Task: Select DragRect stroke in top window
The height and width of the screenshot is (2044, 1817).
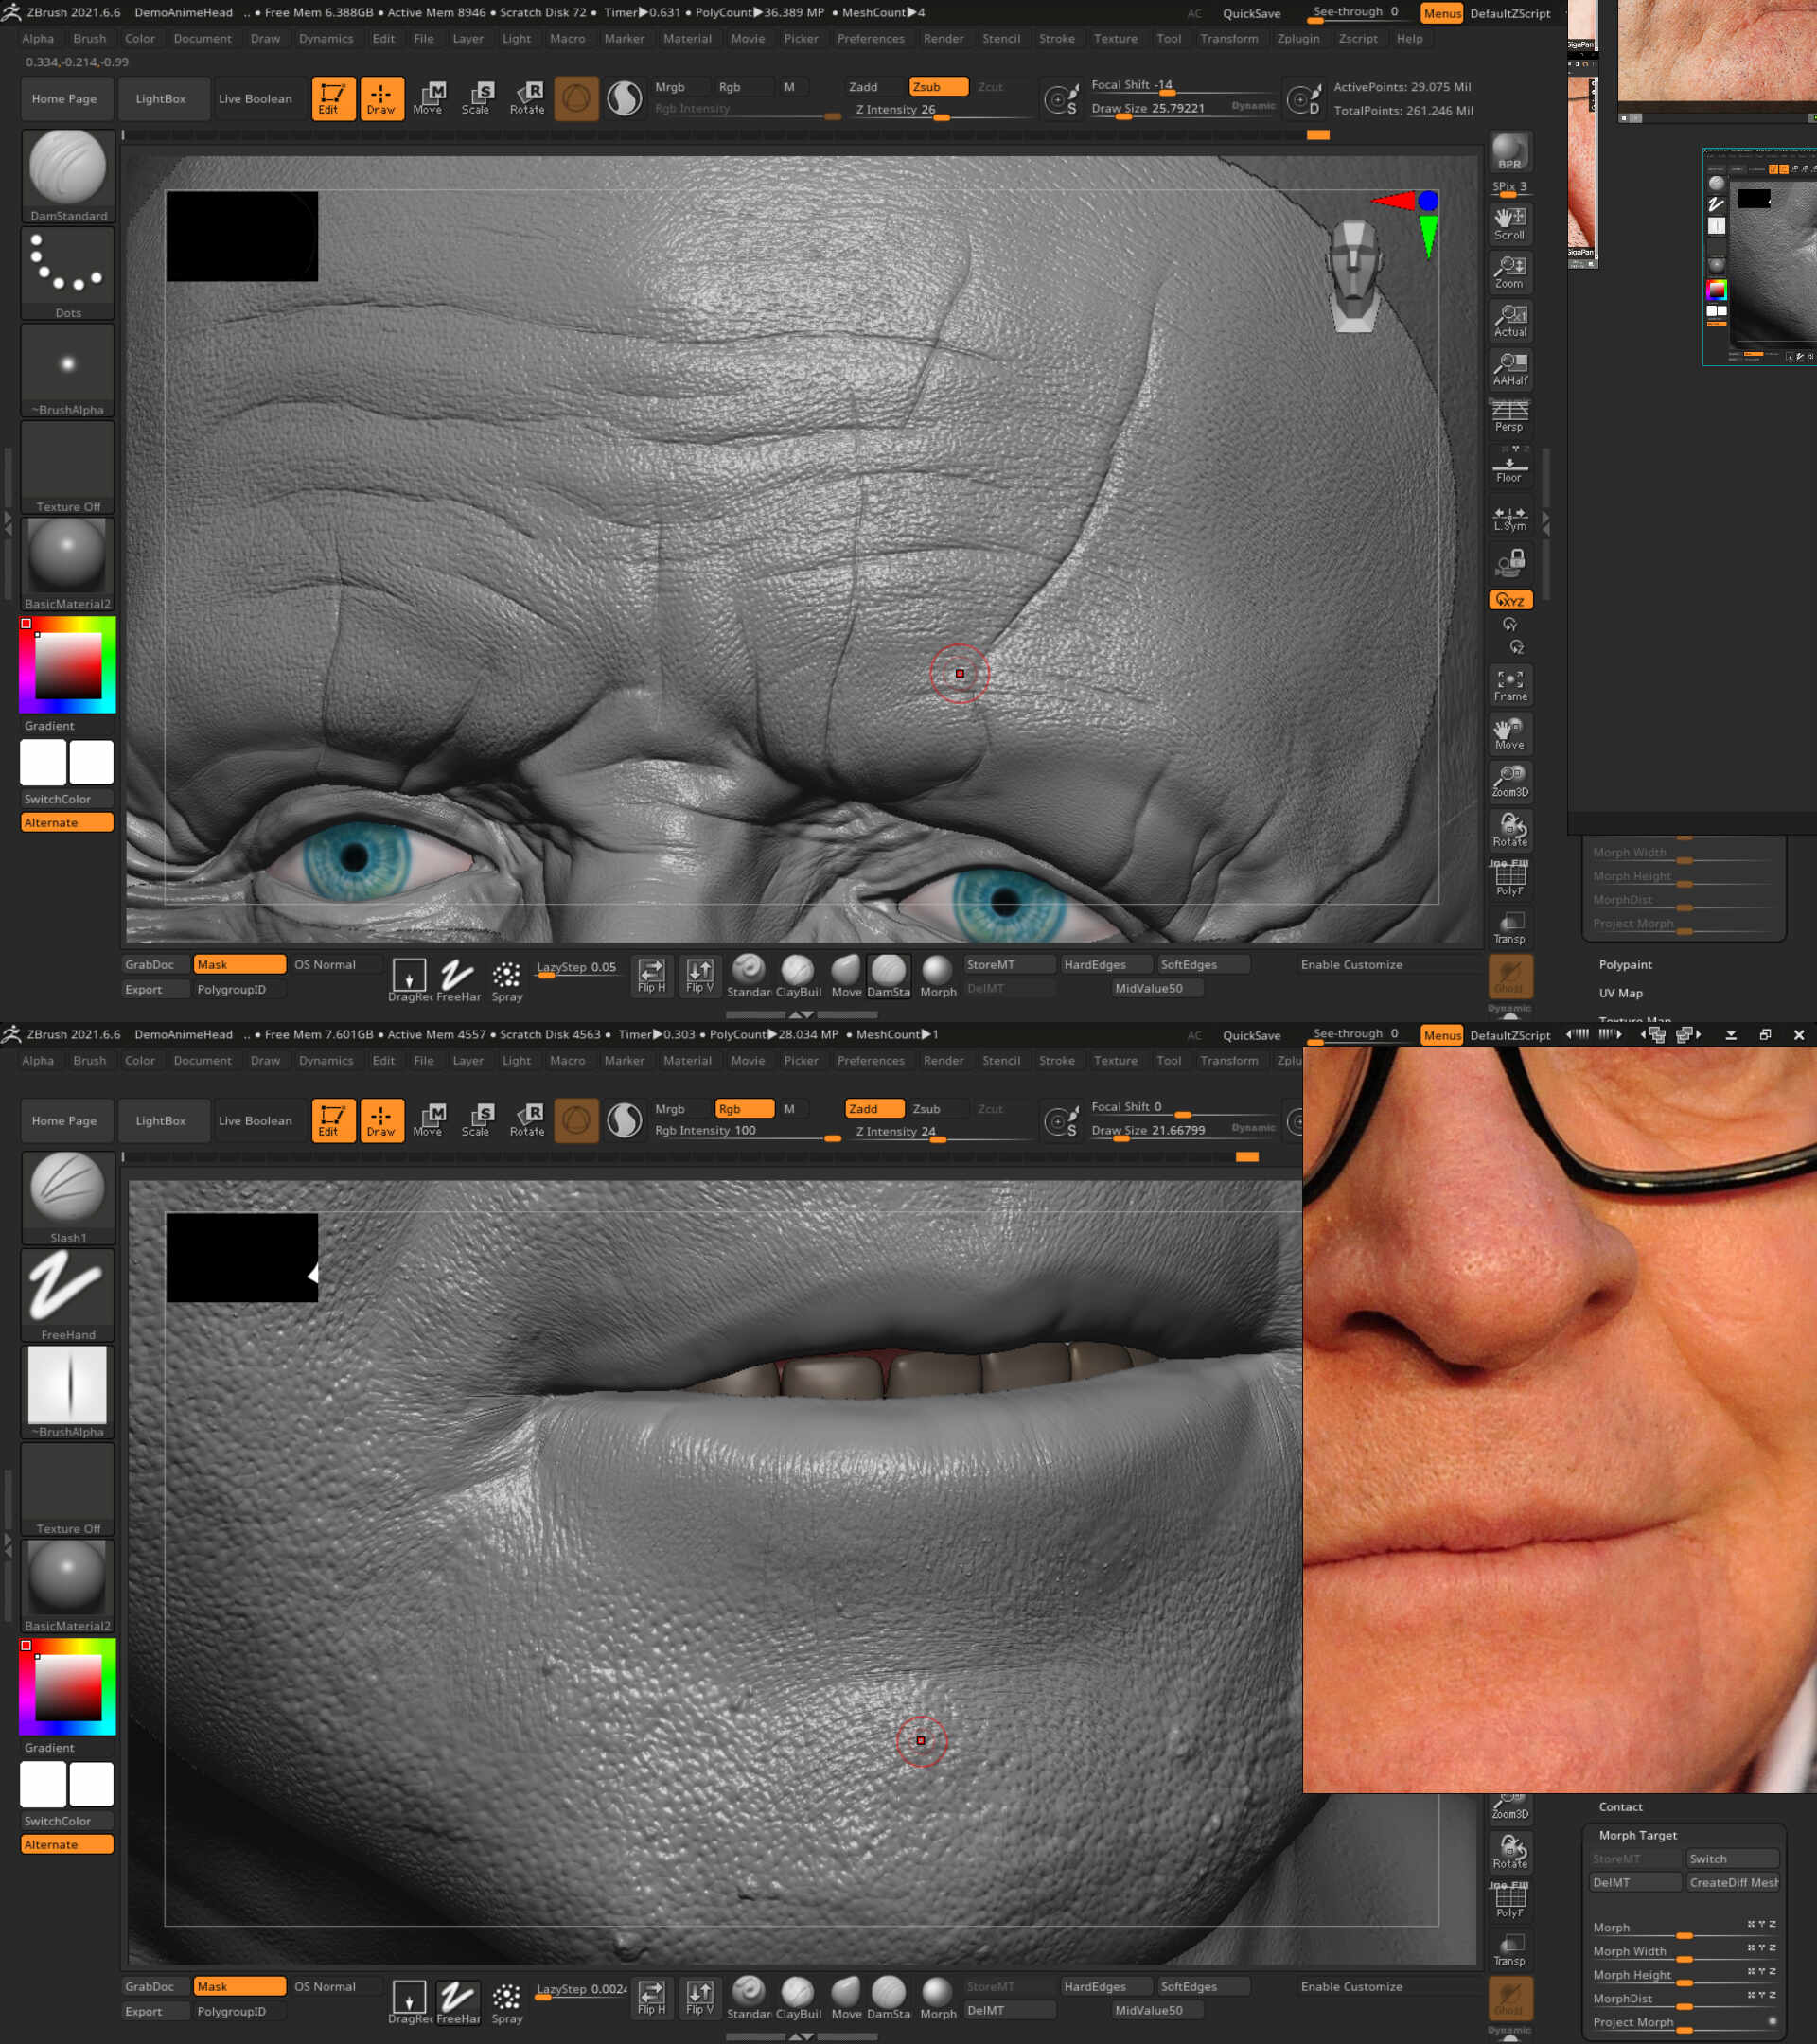Action: (x=410, y=978)
